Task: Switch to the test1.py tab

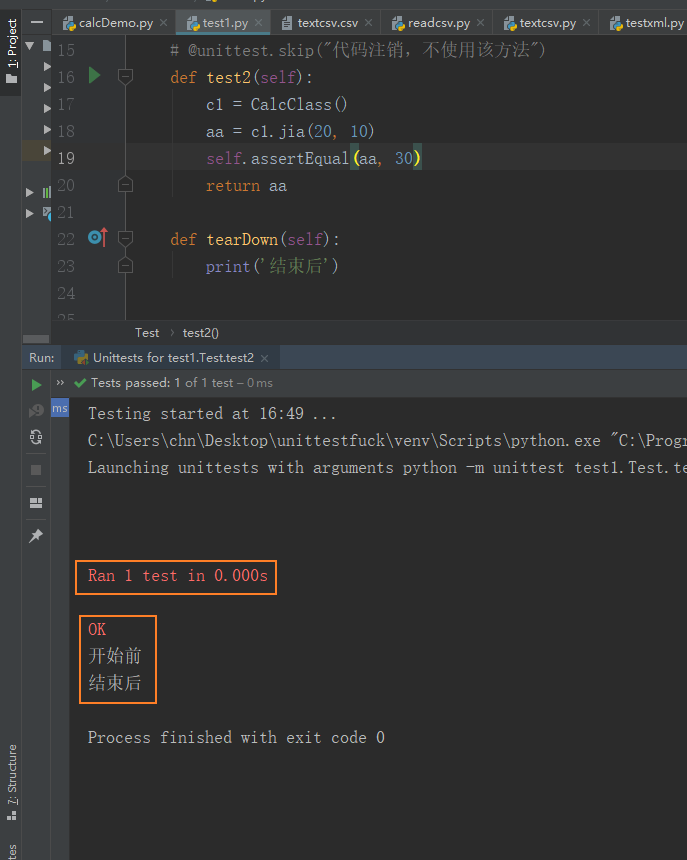Action: click(x=225, y=23)
